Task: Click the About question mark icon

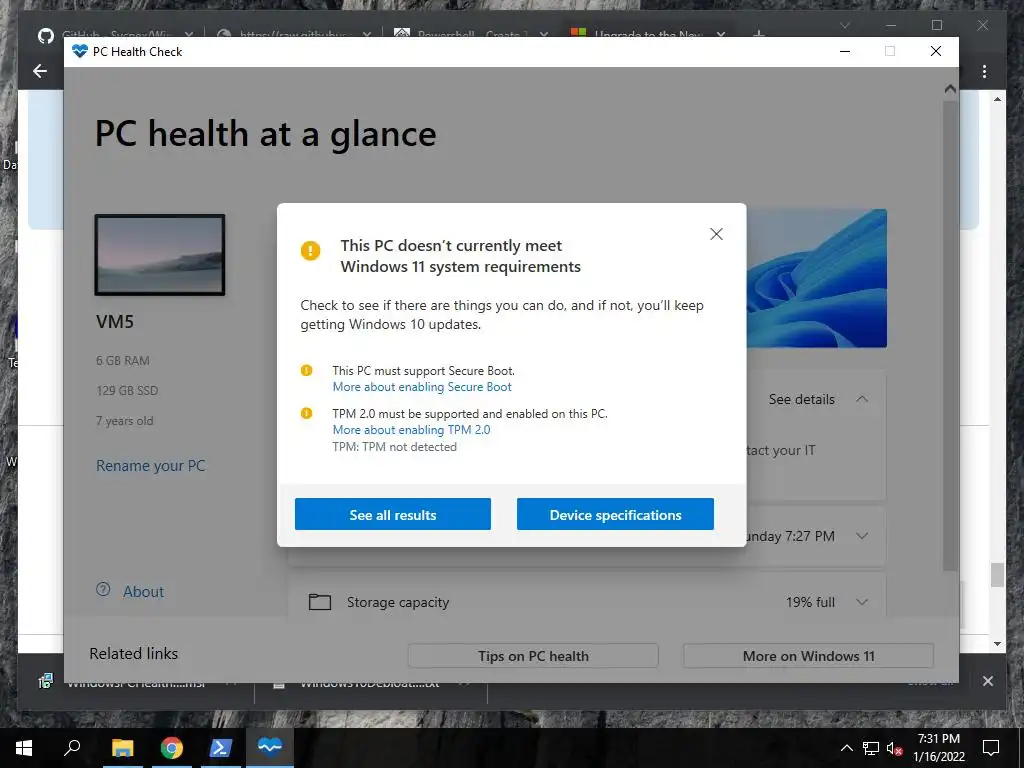Action: click(103, 590)
